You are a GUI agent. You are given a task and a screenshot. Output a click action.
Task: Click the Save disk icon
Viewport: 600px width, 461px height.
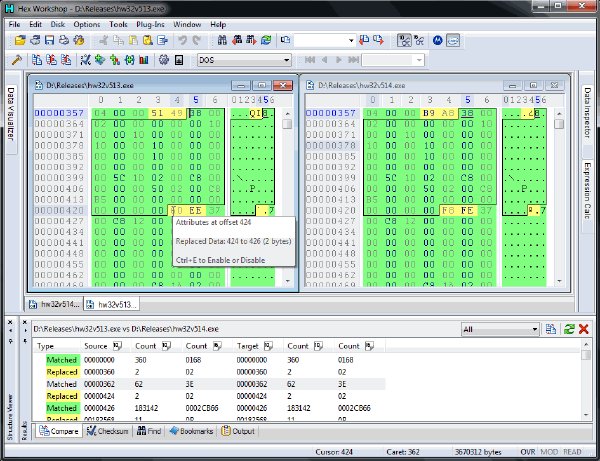[x=49, y=40]
